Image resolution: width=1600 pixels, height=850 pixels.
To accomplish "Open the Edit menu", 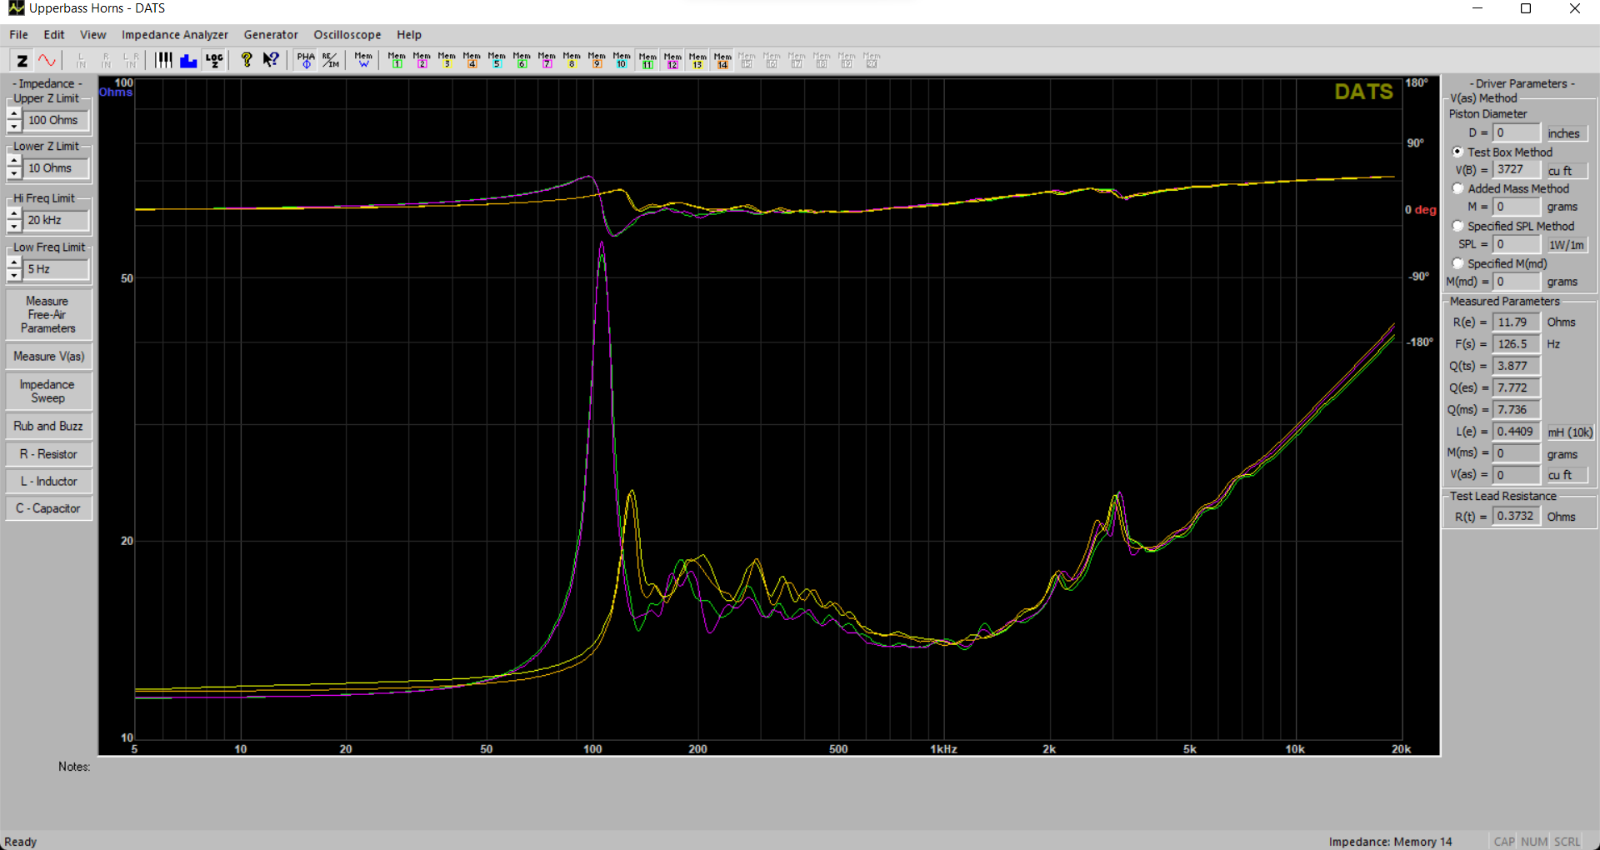I will 54,34.
